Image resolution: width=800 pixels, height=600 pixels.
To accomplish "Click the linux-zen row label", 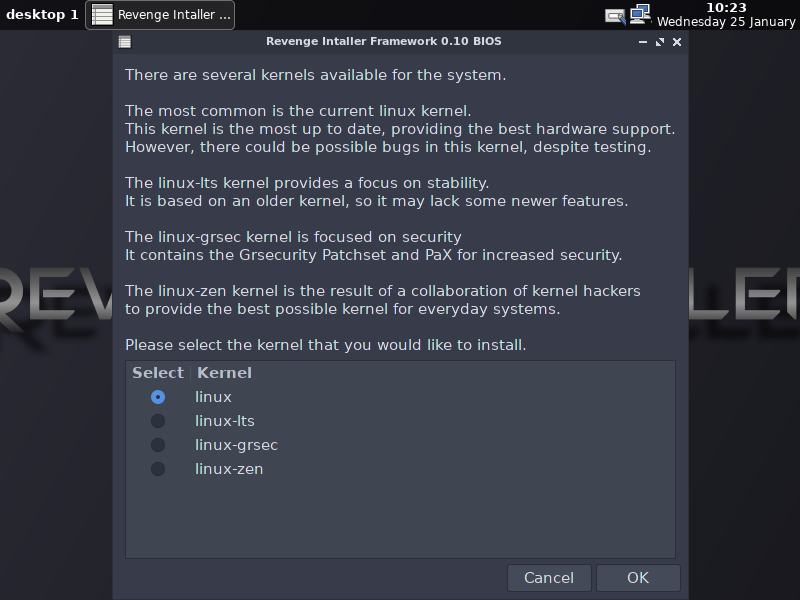I will point(229,469).
